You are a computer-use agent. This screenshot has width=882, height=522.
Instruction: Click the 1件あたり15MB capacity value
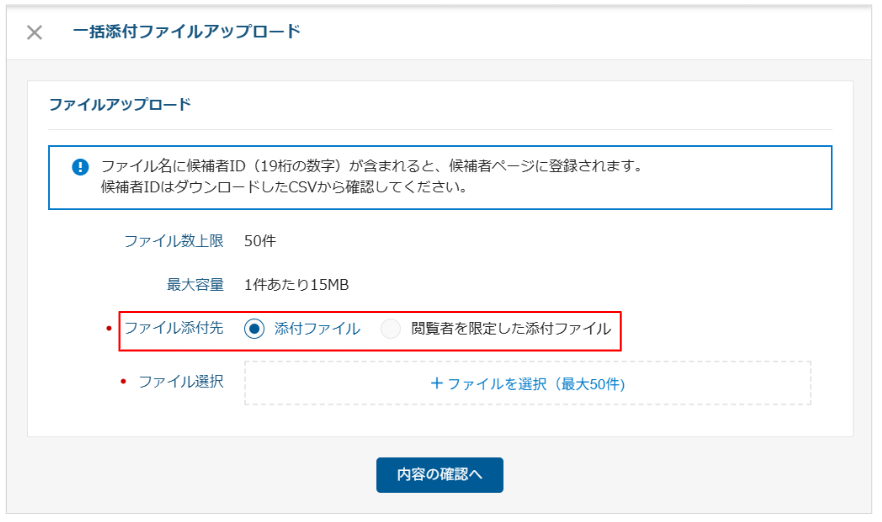(296, 285)
